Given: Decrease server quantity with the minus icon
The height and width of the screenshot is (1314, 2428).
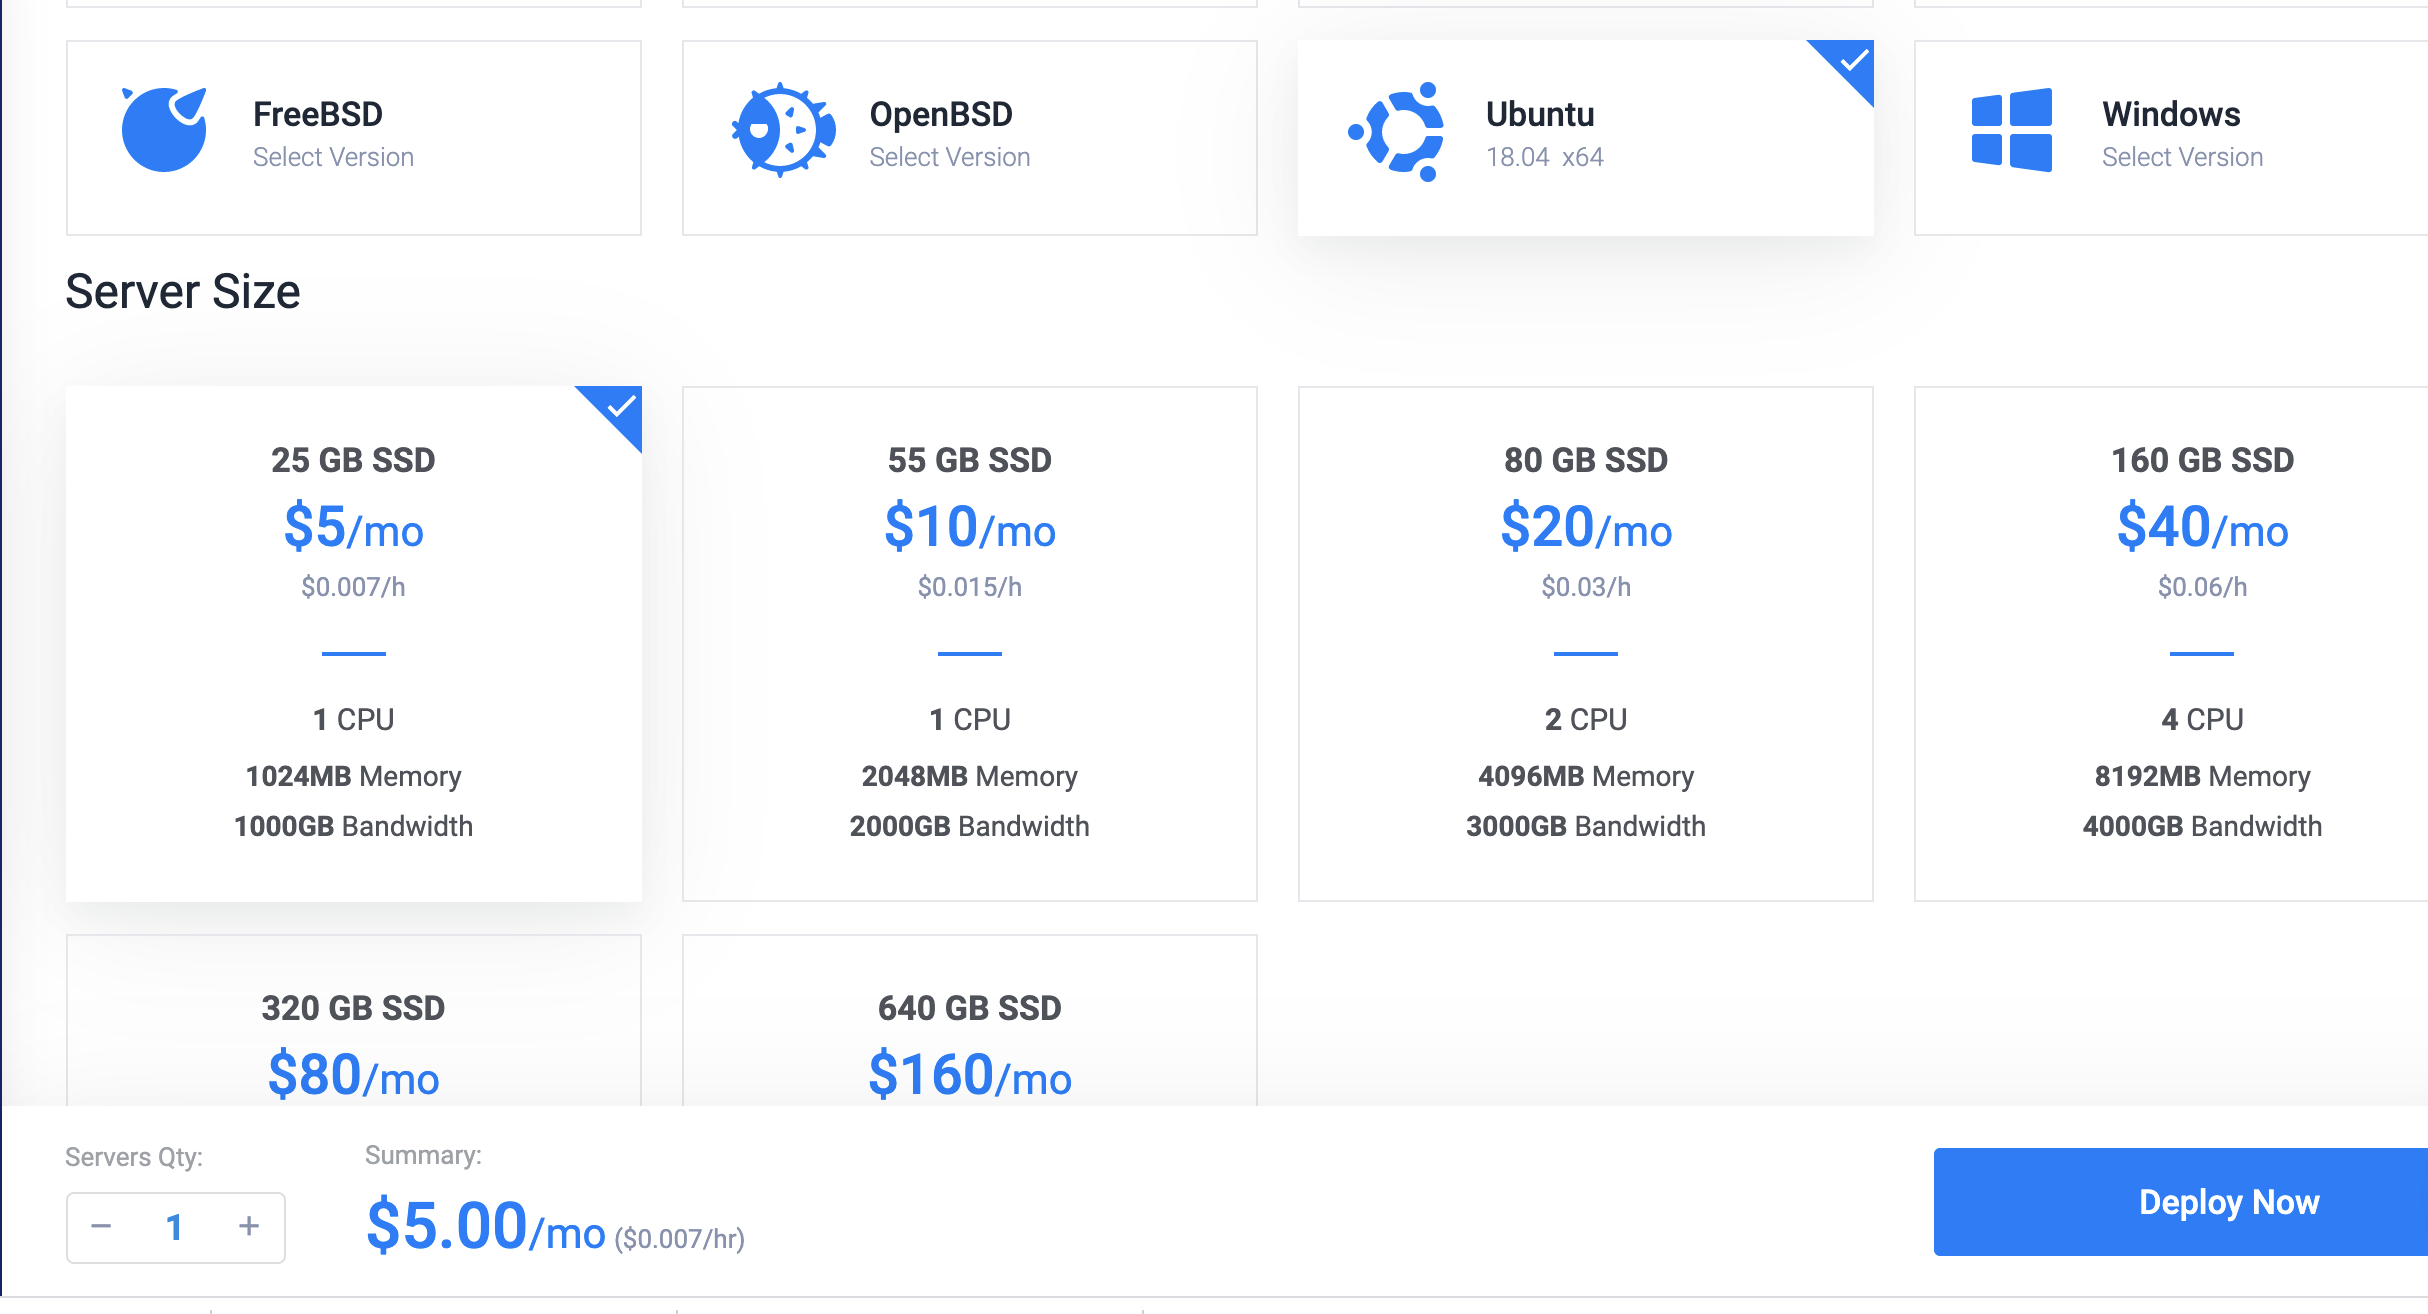Looking at the screenshot, I should tap(101, 1226).
